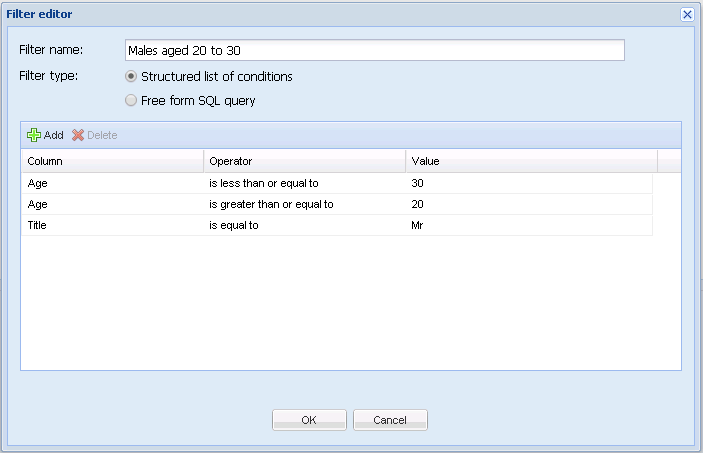Select the Title column cell
The width and height of the screenshot is (703, 453).
112,225
